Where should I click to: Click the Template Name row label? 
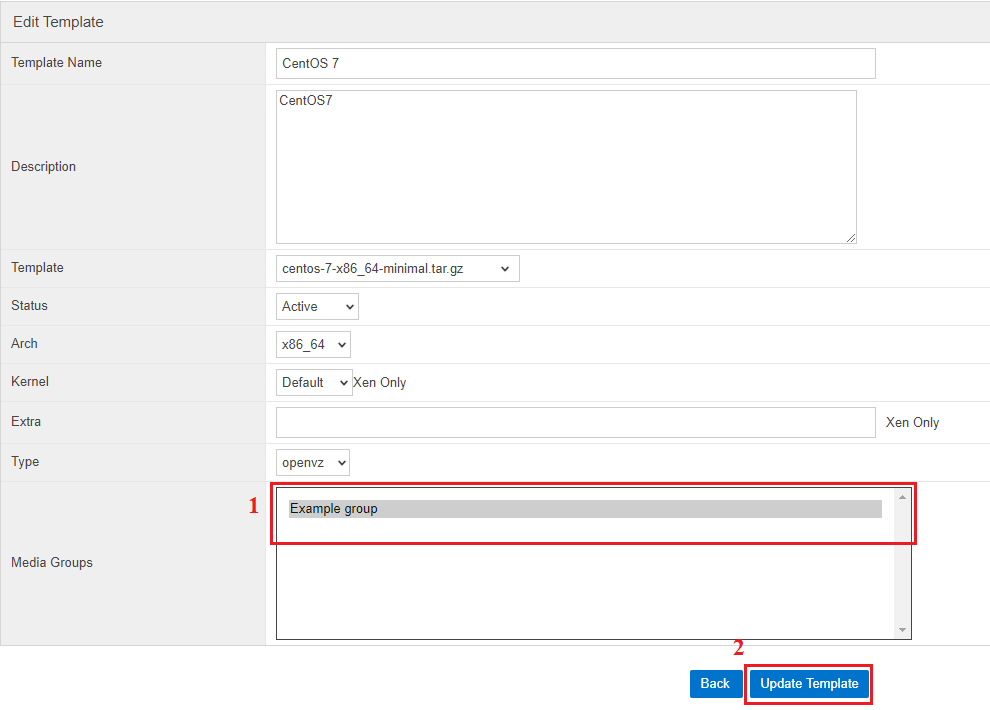click(x=56, y=63)
